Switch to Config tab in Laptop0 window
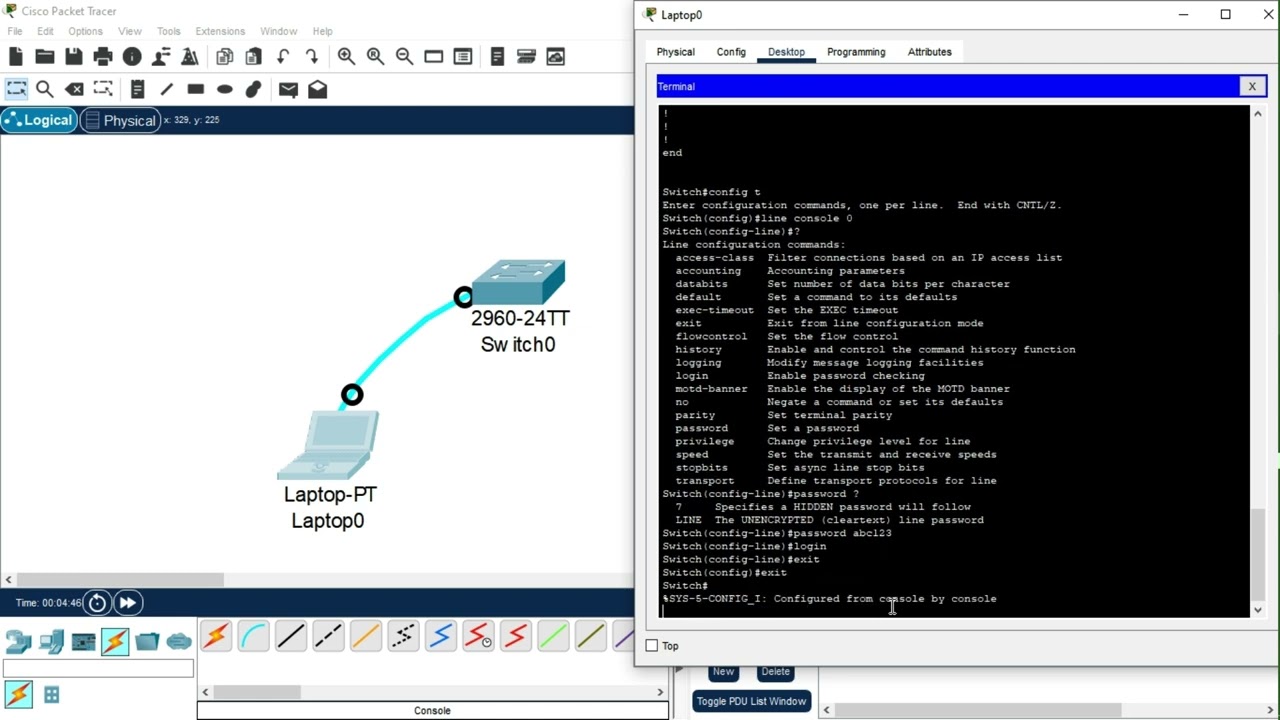1280x720 pixels. (x=731, y=52)
